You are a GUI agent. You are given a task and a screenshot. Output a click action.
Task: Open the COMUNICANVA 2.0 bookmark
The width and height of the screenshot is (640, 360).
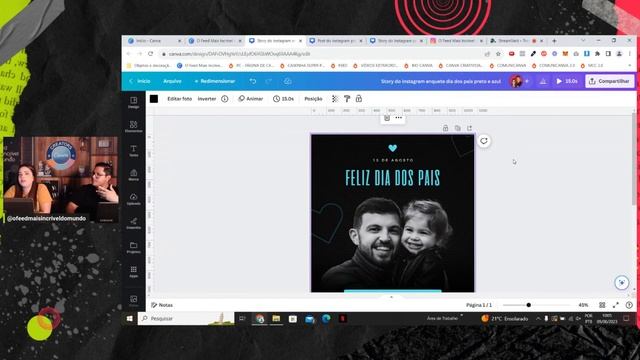pyautogui.click(x=553, y=65)
